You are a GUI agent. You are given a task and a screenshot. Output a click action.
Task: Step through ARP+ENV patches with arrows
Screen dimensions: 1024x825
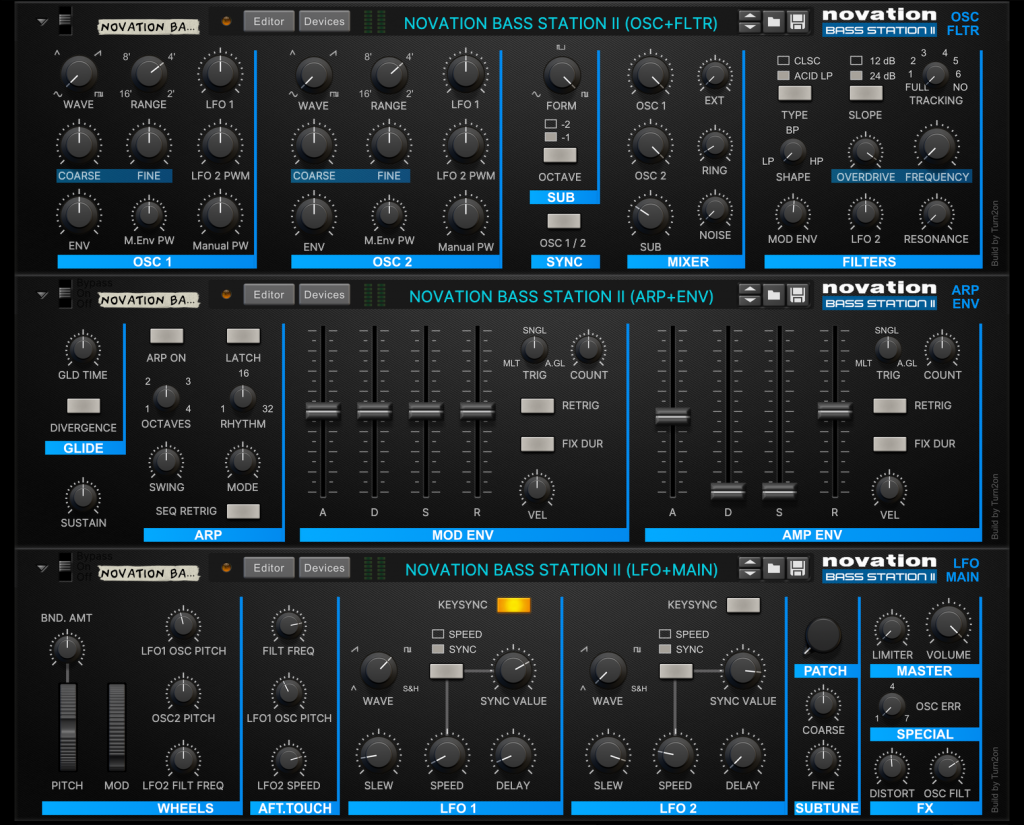[749, 295]
